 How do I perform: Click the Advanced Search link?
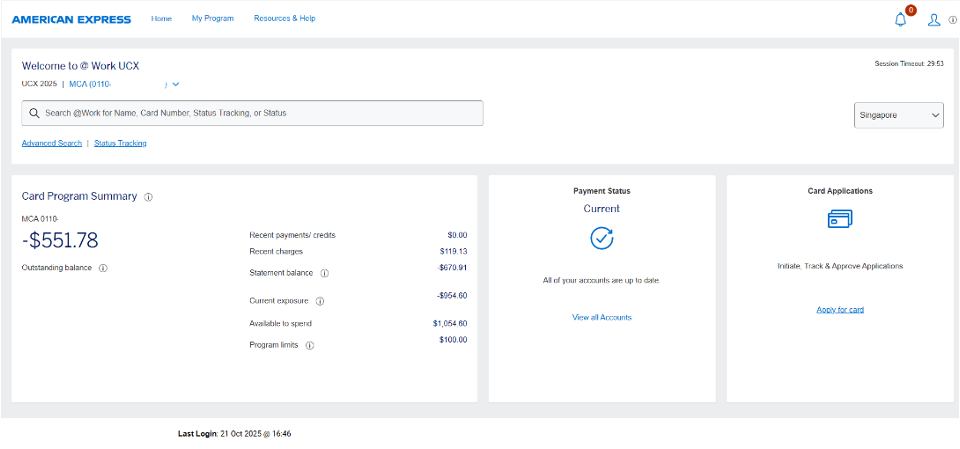pyautogui.click(x=52, y=143)
